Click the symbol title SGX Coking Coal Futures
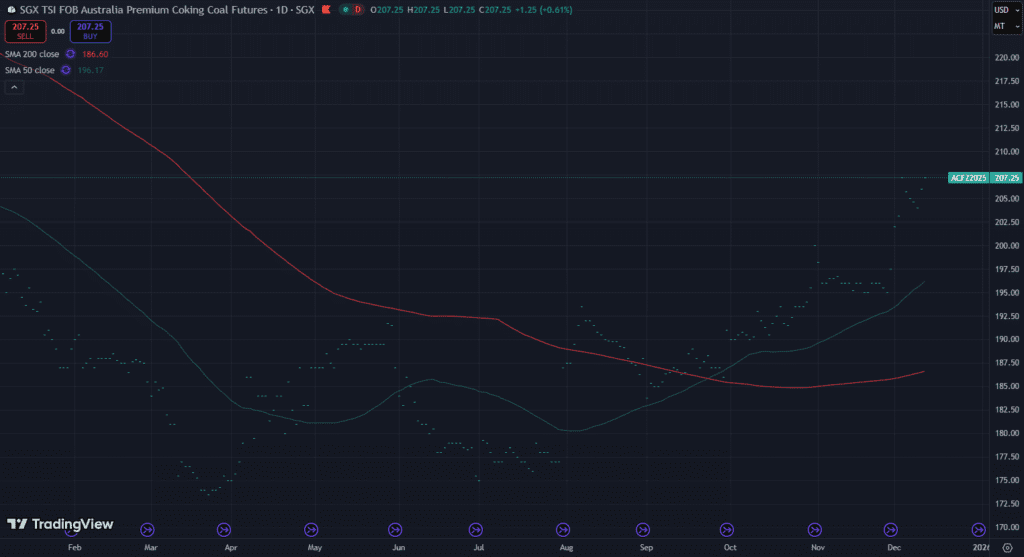Image resolution: width=1024 pixels, height=557 pixels. coord(160,9)
